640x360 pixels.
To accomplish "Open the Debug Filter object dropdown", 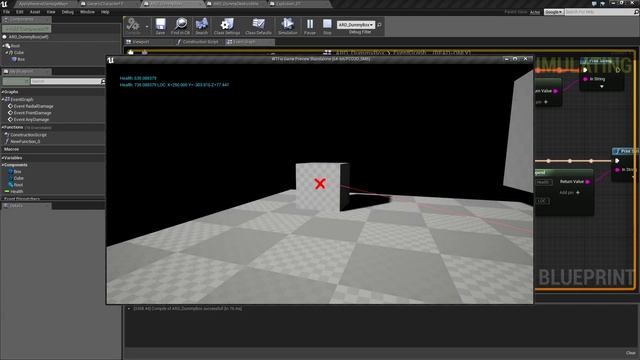I will [356, 25].
